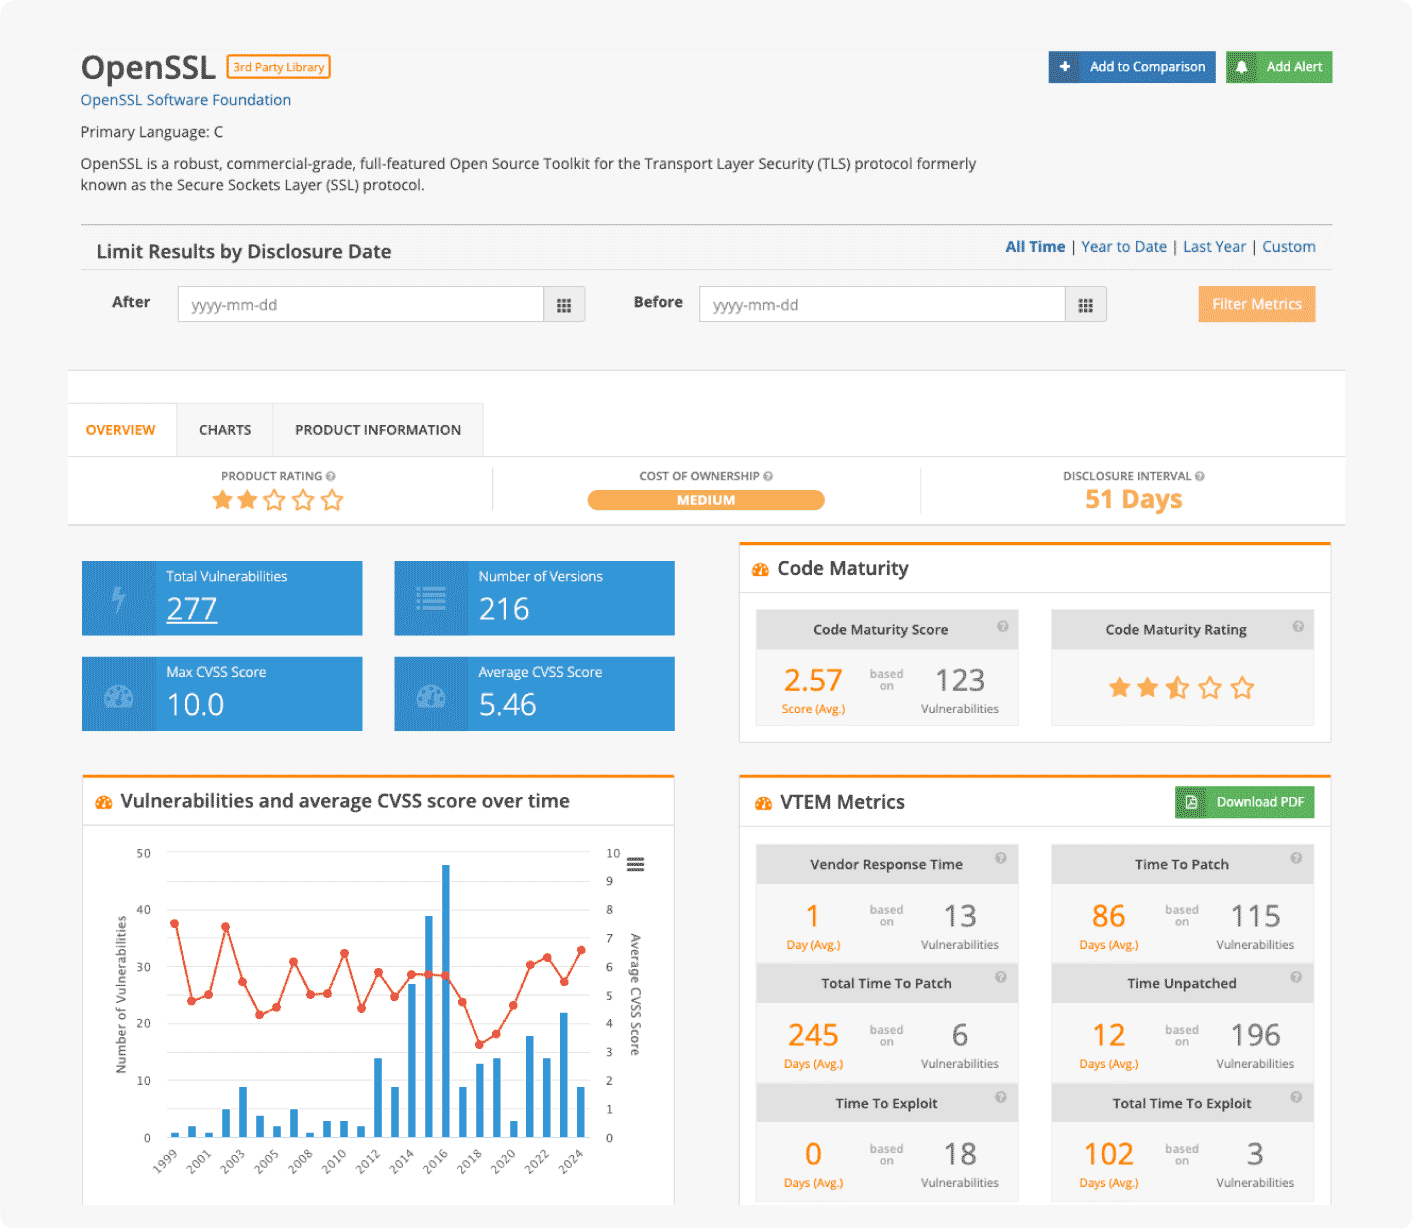The image size is (1412, 1228).
Task: Open the After date calendar picker icon
Action: click(x=564, y=305)
